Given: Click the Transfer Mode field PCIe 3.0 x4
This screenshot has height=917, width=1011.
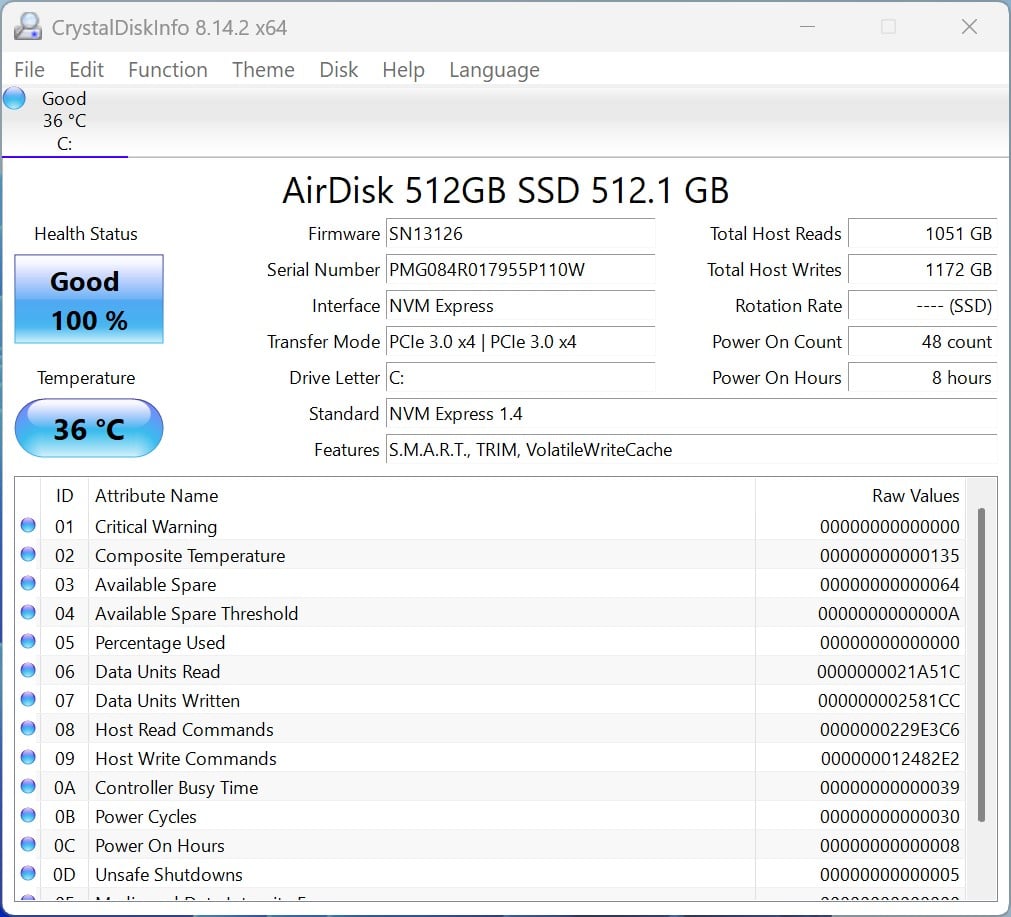Looking at the screenshot, I should (520, 342).
